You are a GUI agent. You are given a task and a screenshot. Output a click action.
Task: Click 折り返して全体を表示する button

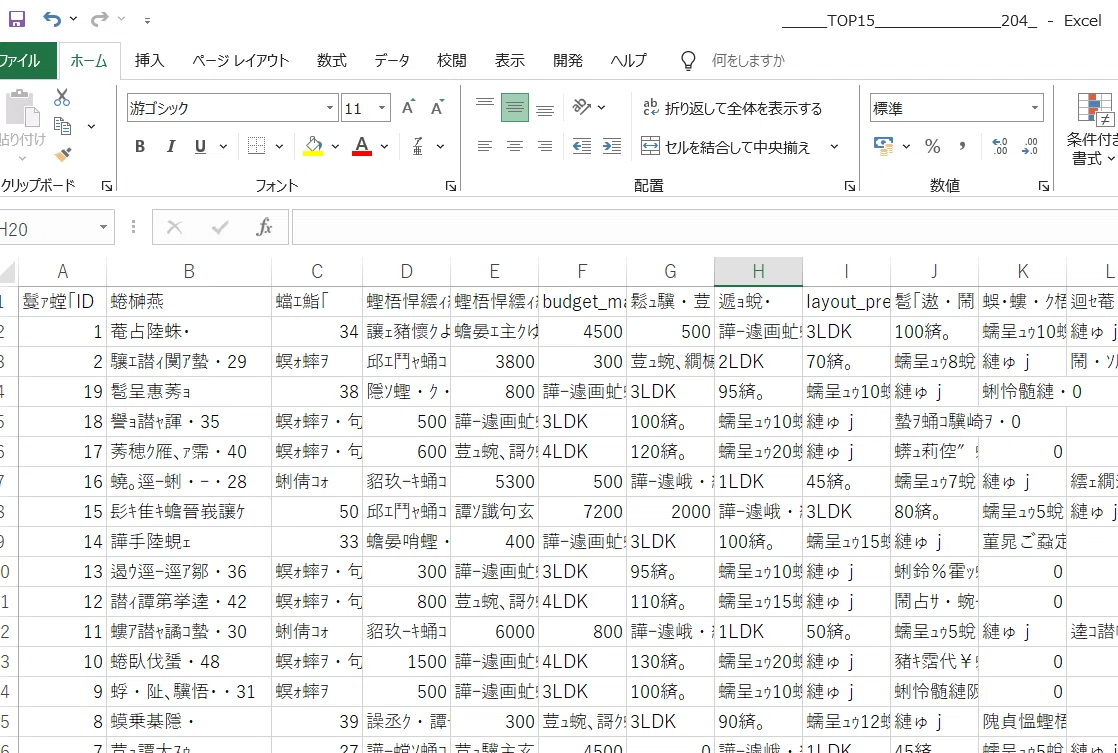[x=732, y=108]
